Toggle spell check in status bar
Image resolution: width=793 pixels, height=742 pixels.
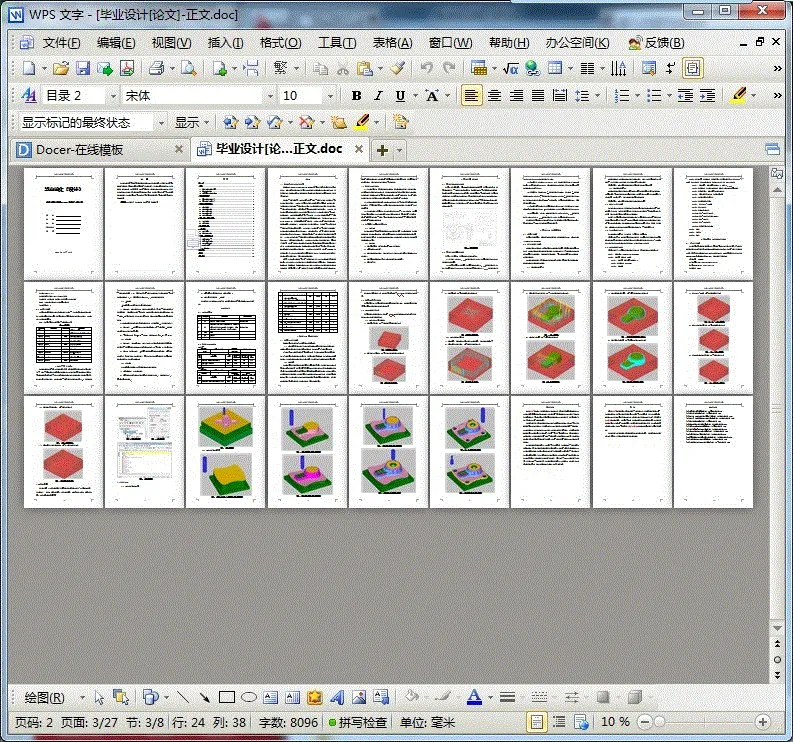pyautogui.click(x=358, y=723)
